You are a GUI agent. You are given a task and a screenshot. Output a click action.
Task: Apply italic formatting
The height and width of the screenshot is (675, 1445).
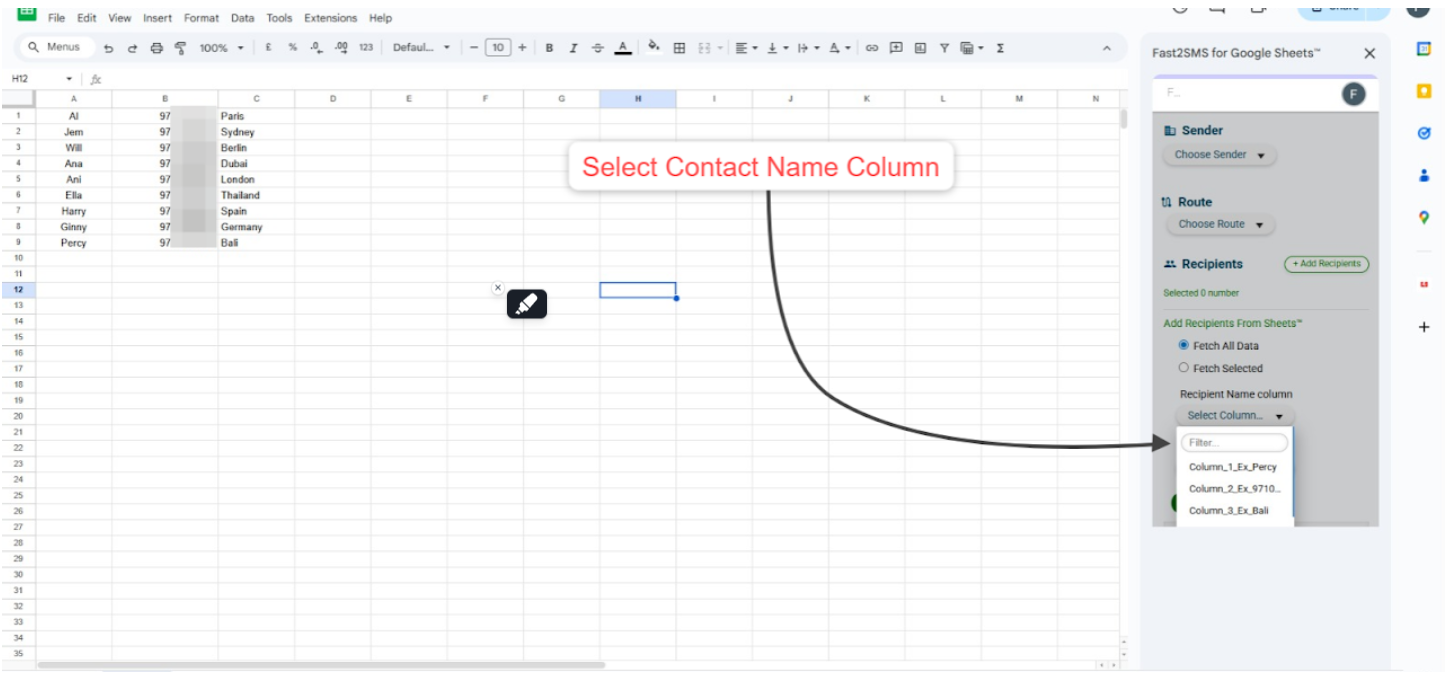click(573, 48)
